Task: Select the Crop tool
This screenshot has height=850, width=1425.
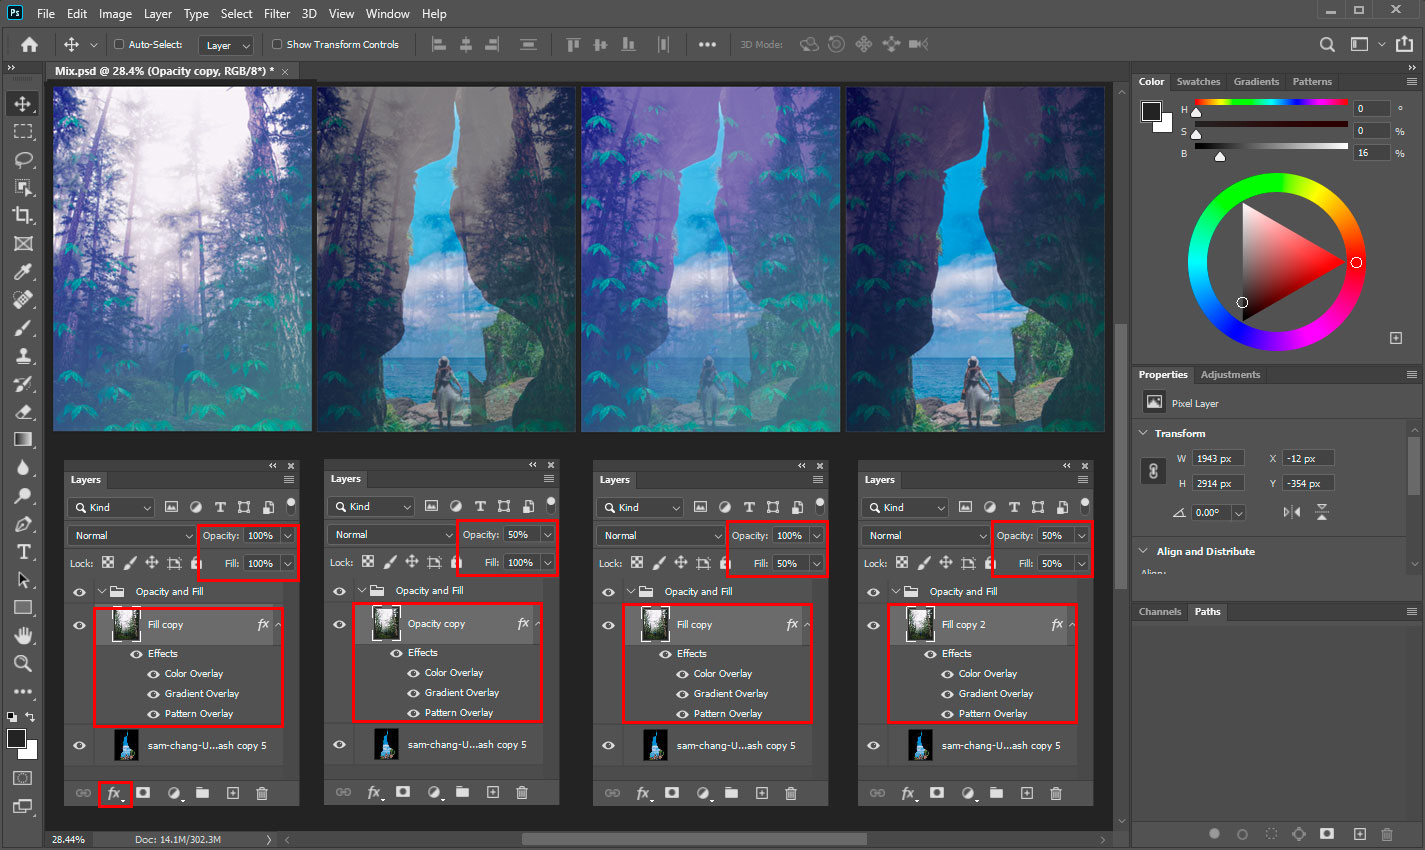Action: 23,216
